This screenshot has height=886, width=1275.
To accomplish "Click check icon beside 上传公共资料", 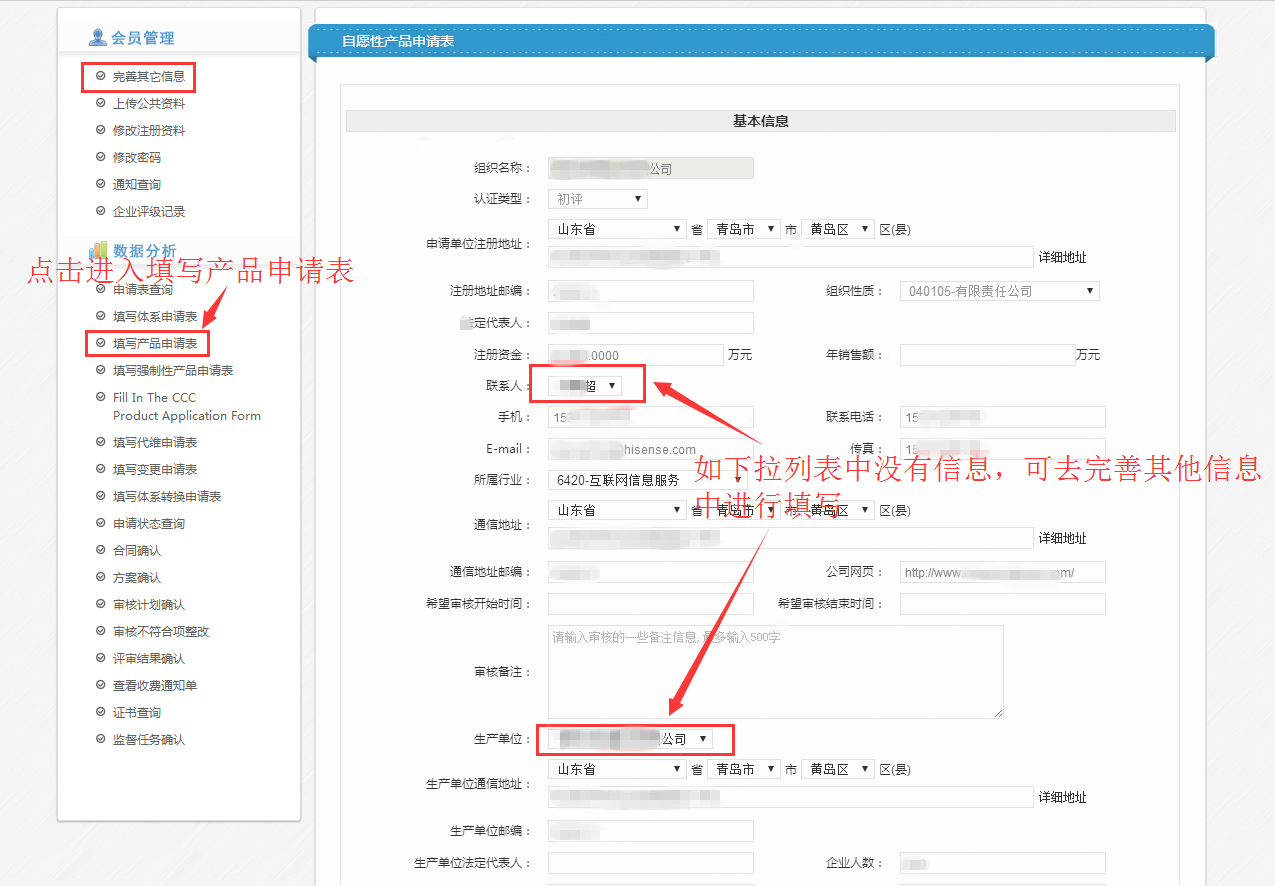I will pos(100,103).
